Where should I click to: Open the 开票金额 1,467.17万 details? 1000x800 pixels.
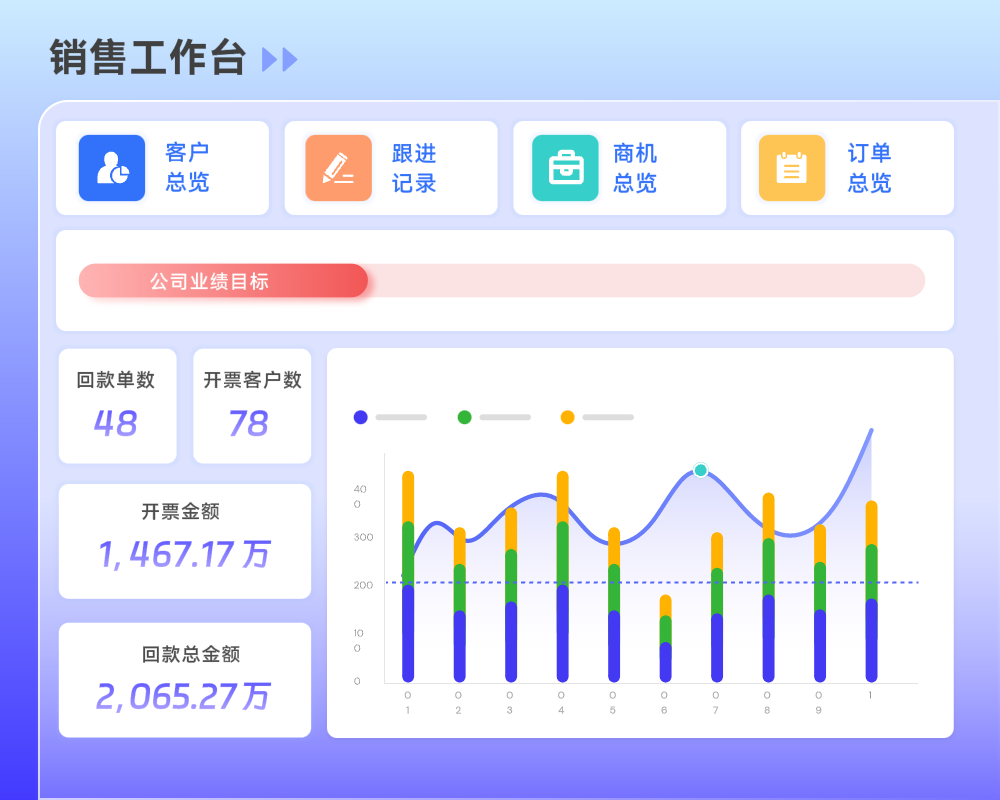coord(184,540)
